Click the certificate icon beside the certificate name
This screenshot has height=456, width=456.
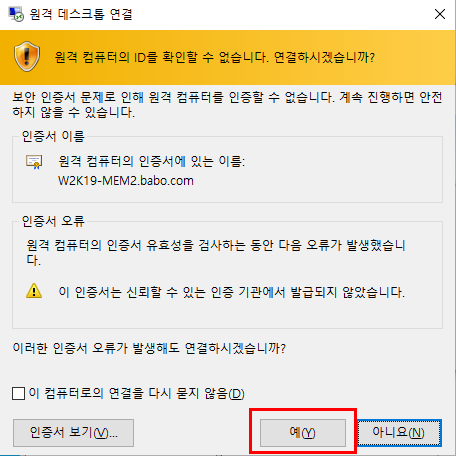point(34,162)
